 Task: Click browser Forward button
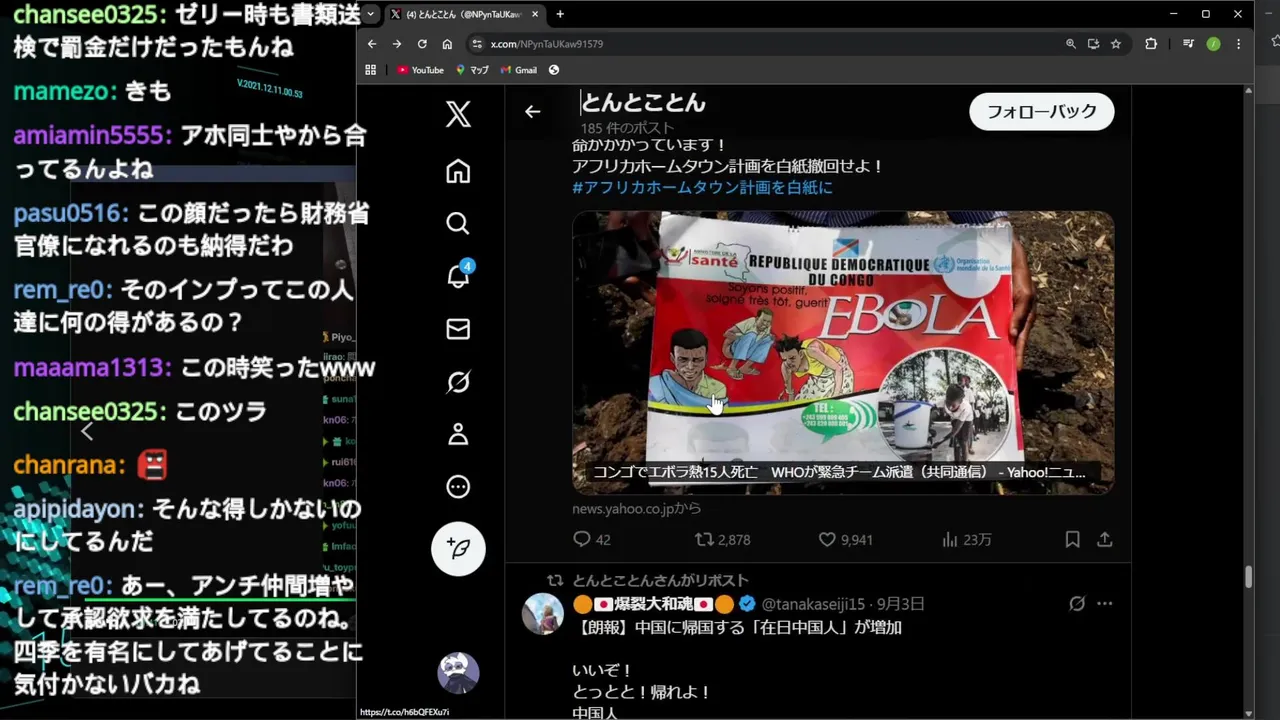click(397, 44)
